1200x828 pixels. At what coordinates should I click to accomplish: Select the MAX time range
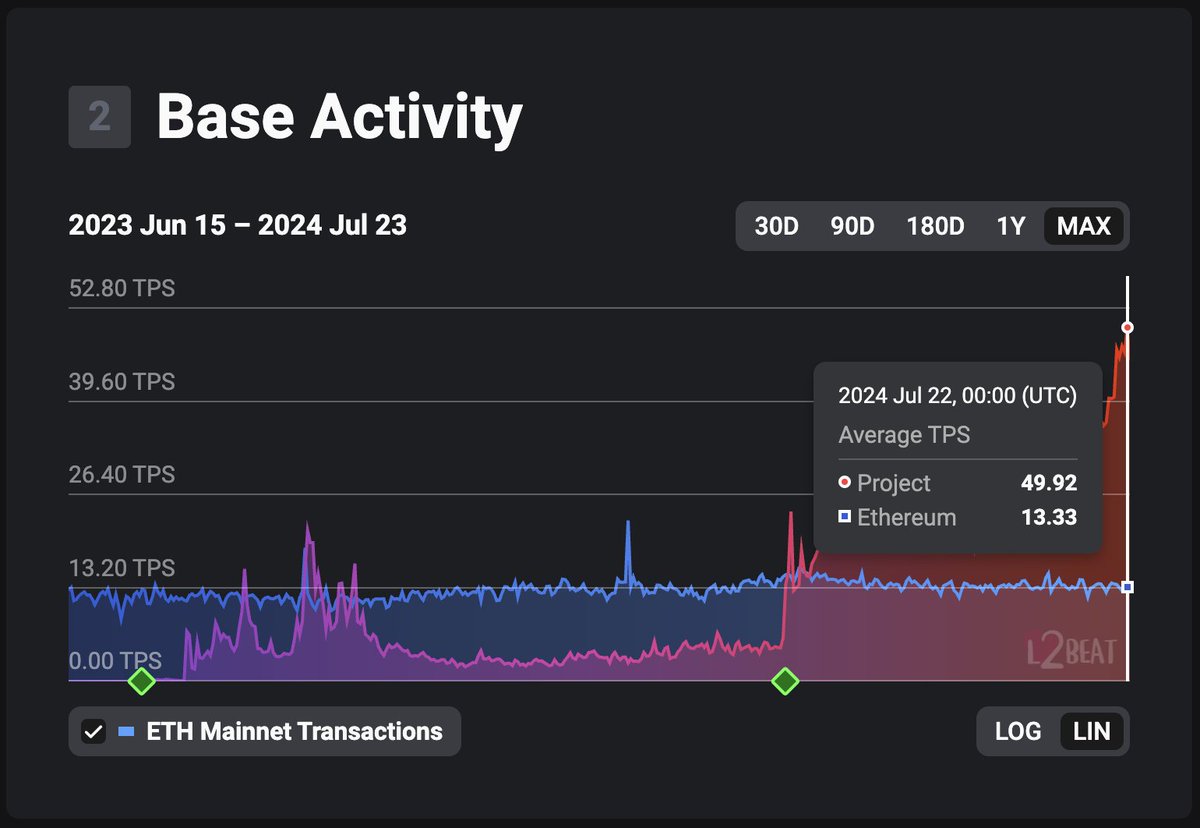coord(1084,226)
